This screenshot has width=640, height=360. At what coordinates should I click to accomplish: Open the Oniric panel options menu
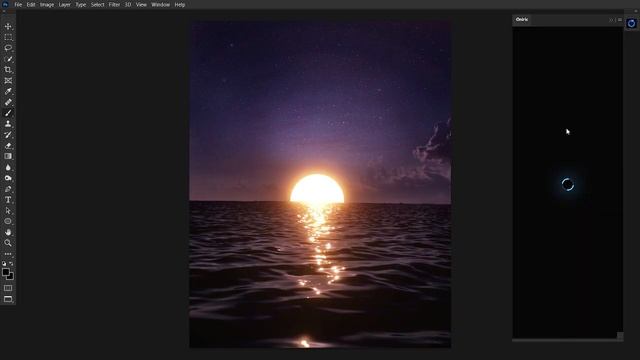click(x=620, y=20)
